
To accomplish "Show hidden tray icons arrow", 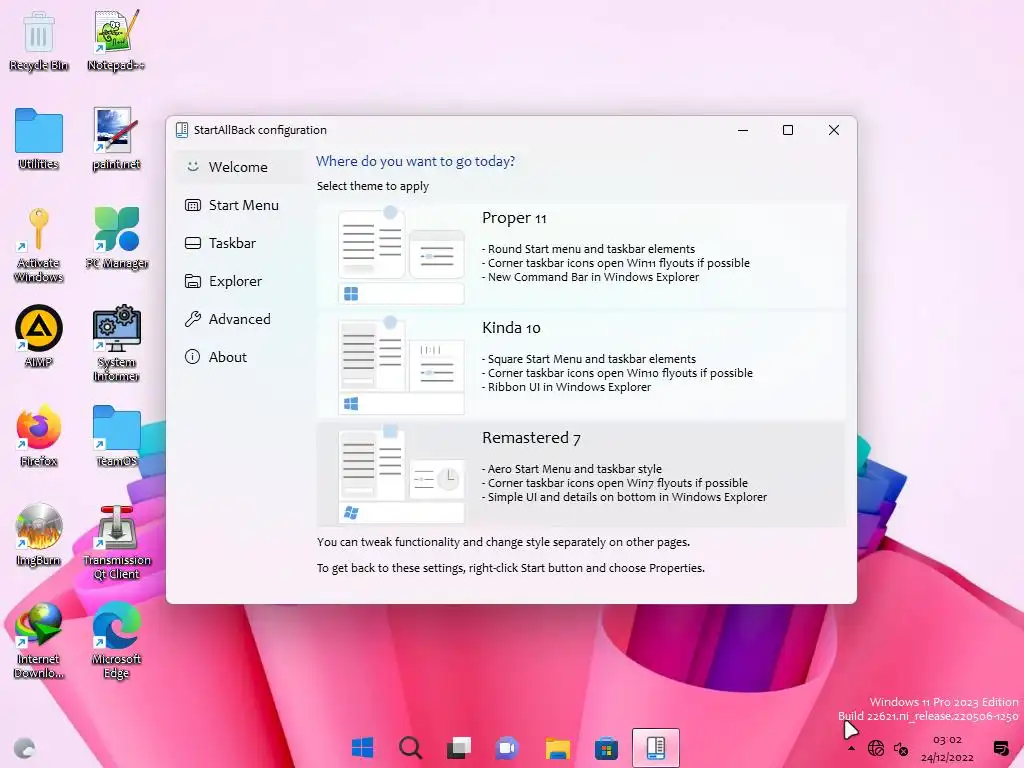I will point(851,748).
